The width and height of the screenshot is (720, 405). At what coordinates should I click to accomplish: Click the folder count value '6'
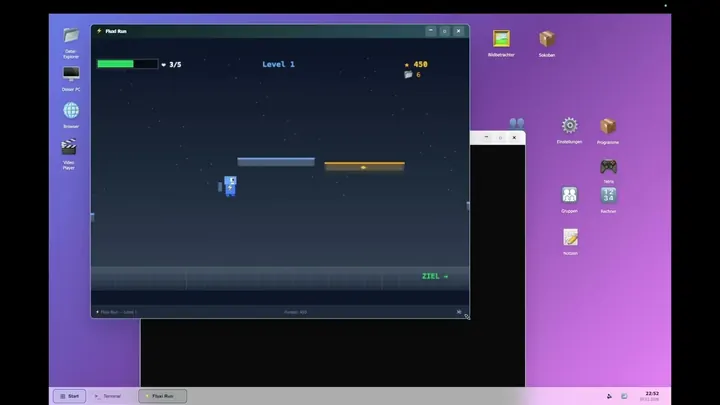(418, 74)
